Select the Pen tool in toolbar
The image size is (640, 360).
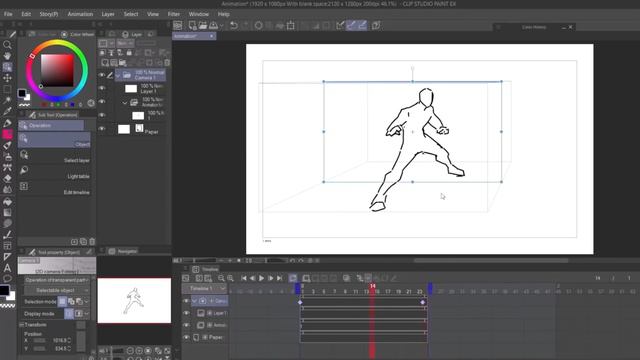[7, 122]
